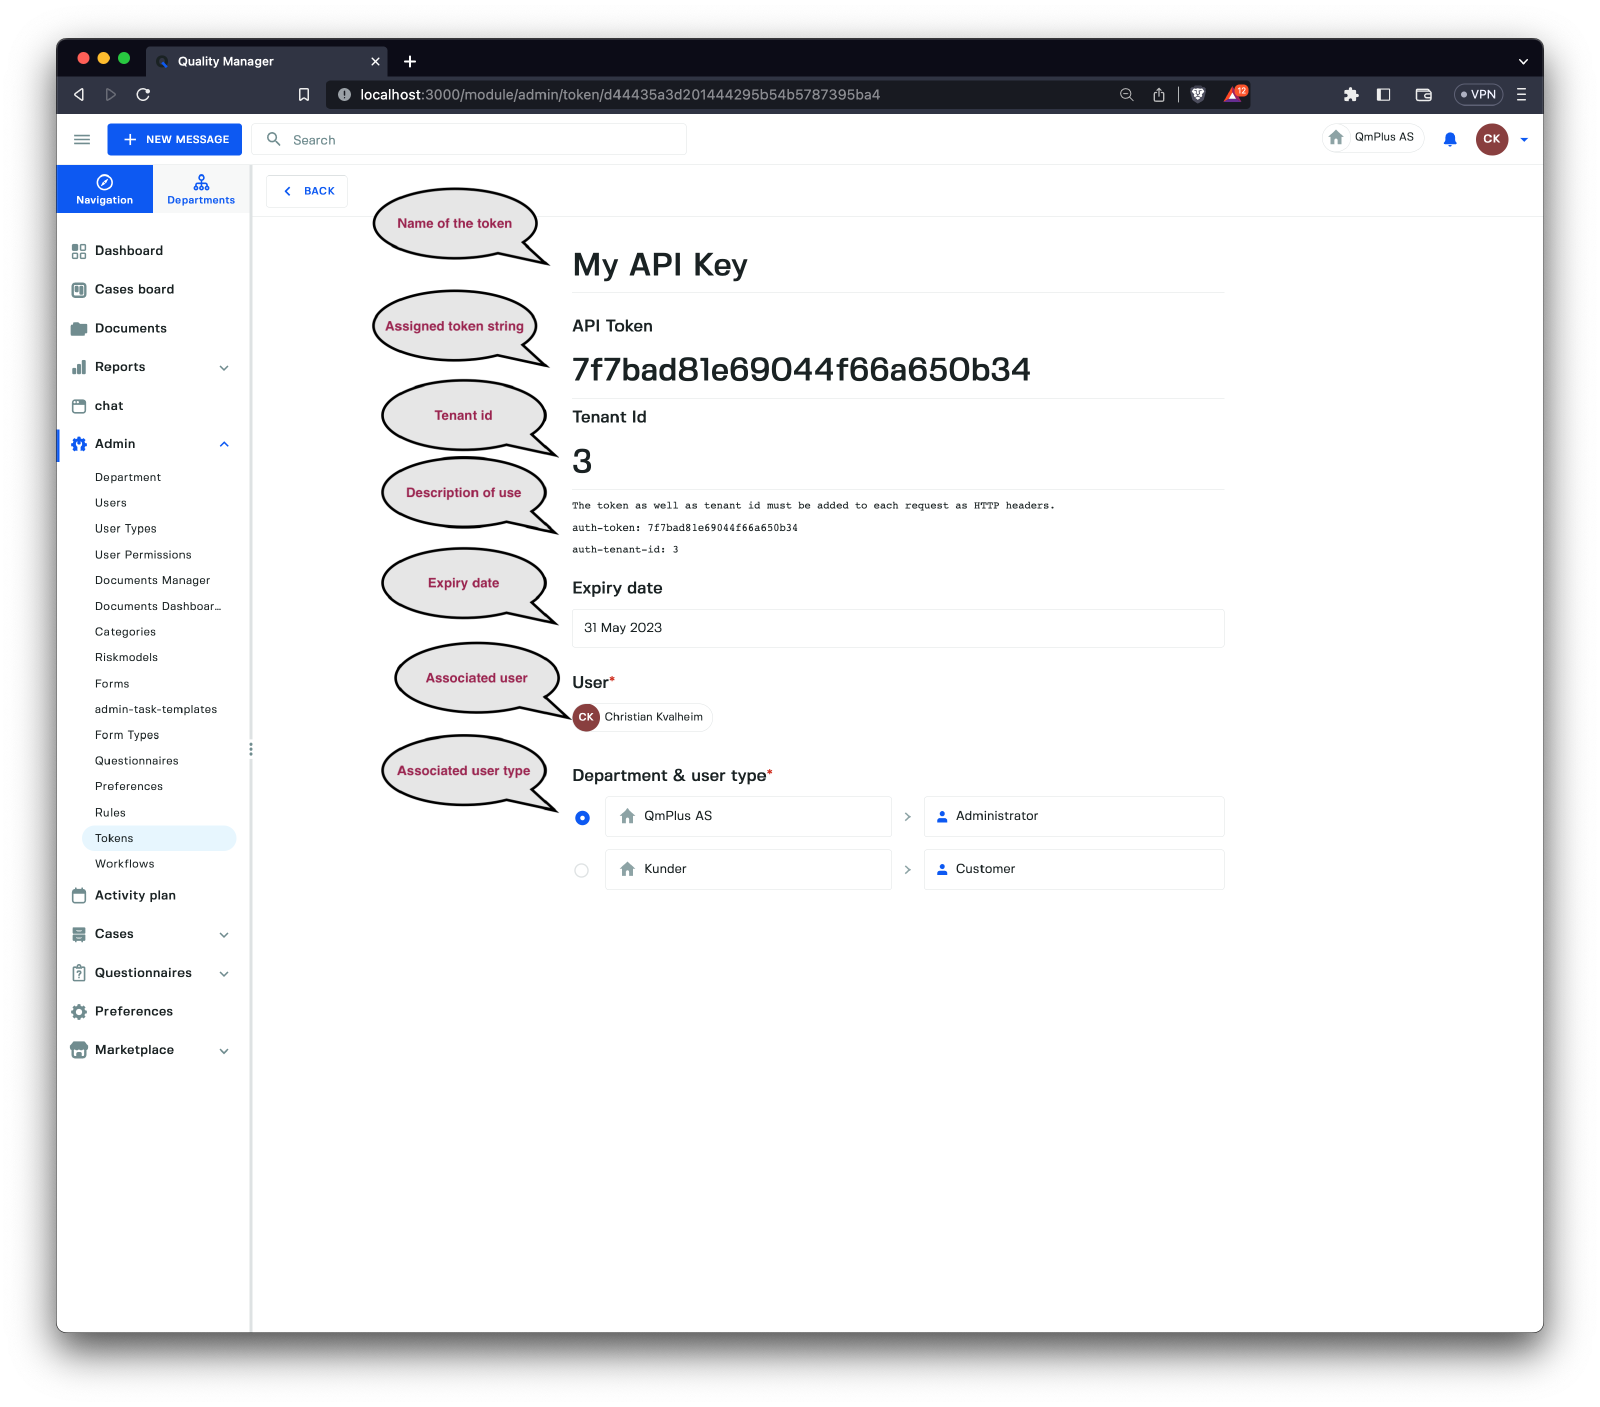Toggle the VPN button
Viewport: 1600px width, 1407px height.
[x=1478, y=94]
